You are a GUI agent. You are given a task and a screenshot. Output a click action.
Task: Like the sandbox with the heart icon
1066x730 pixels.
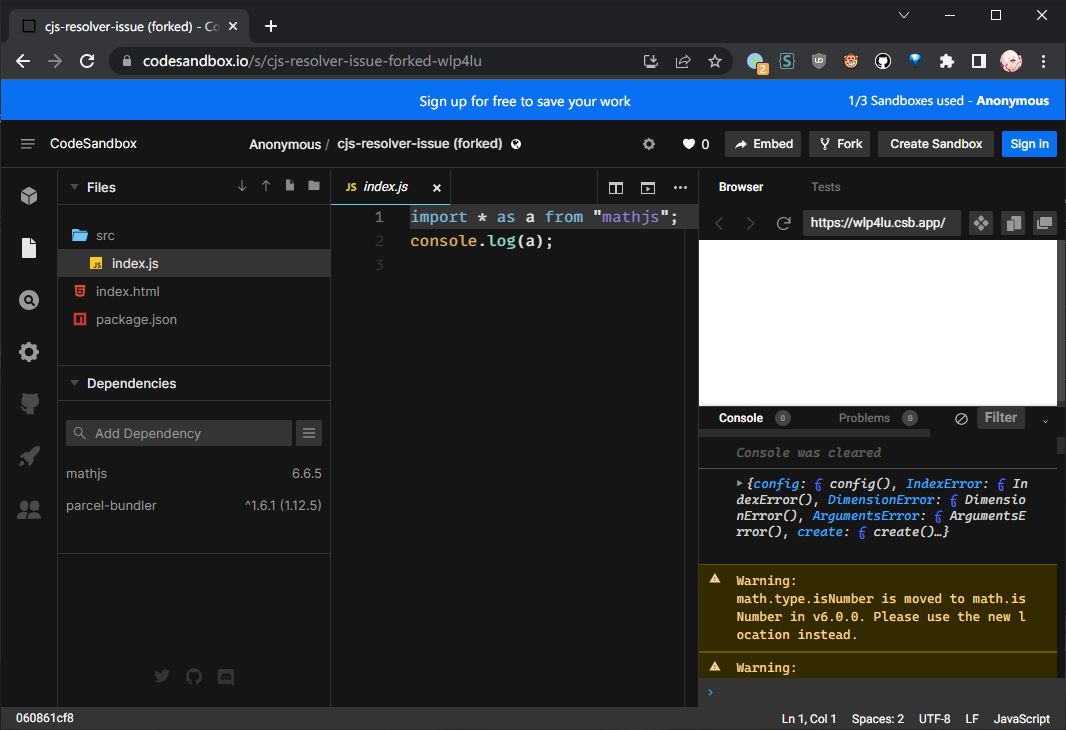pyautogui.click(x=689, y=144)
